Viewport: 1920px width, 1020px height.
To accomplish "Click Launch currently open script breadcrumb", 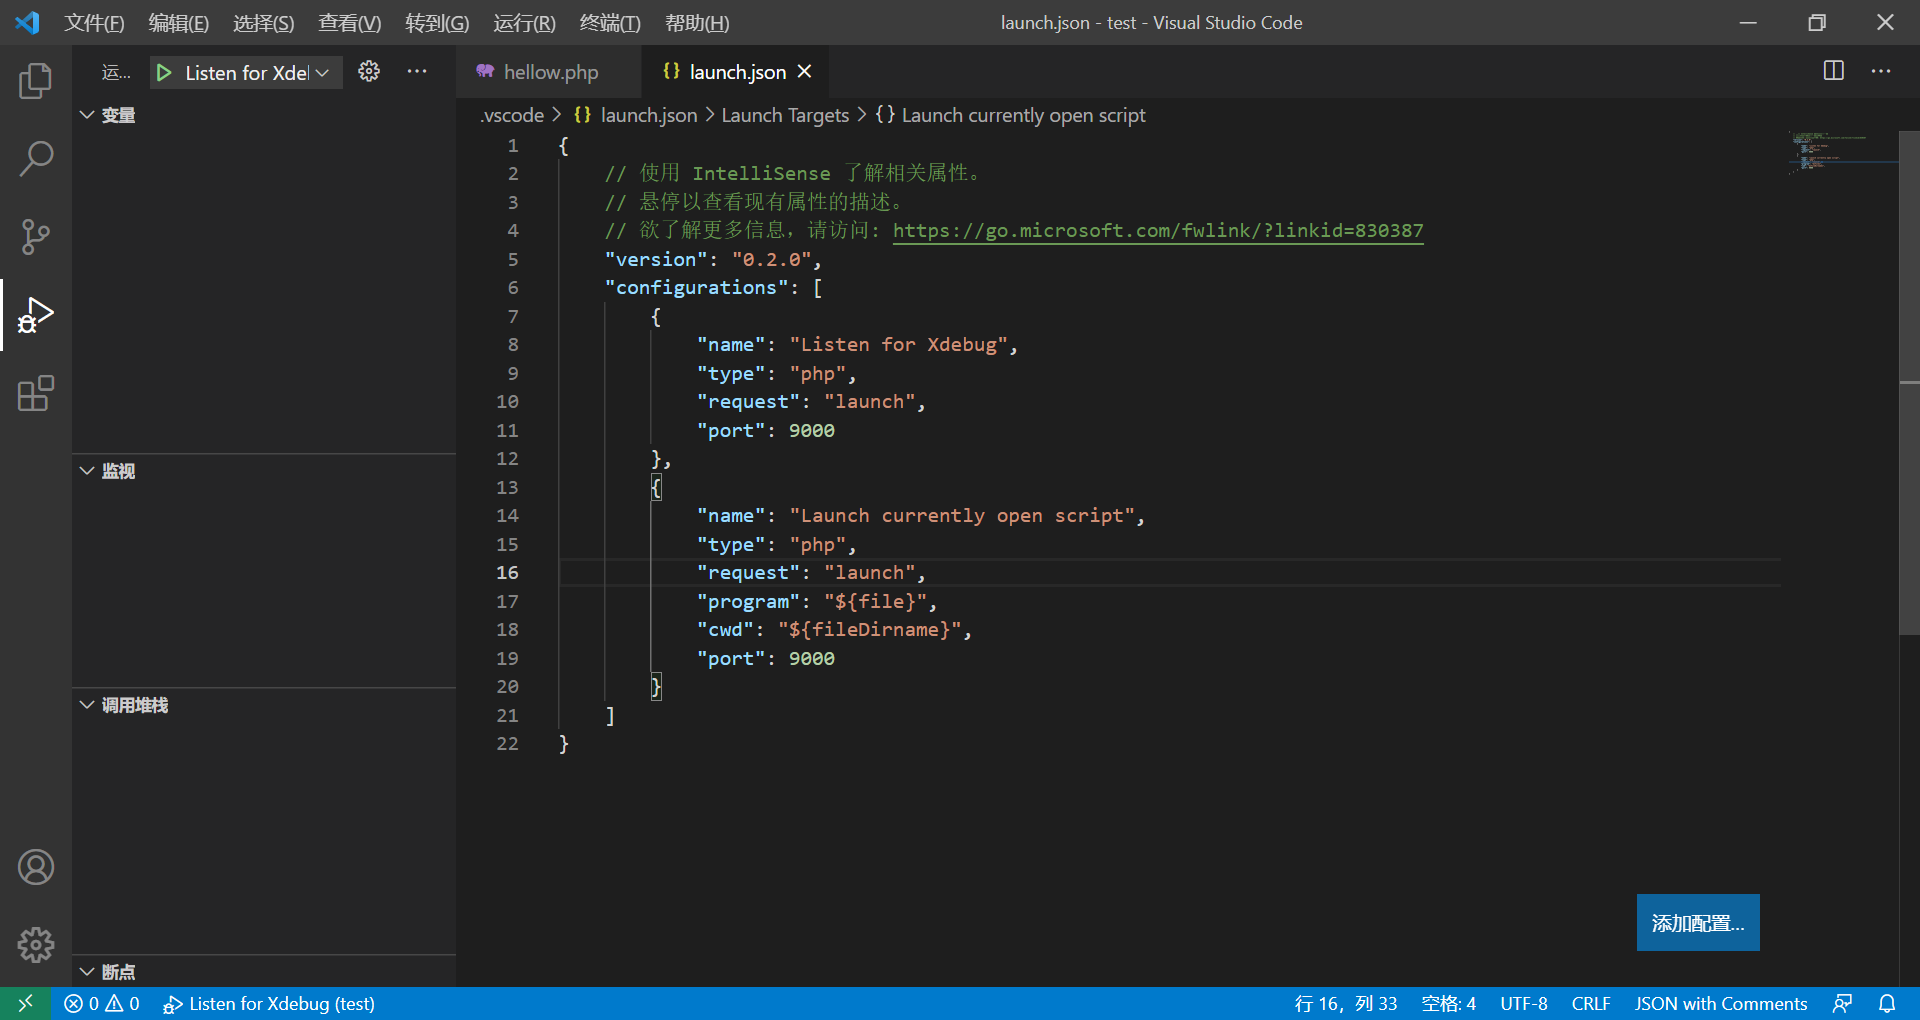I will [x=1023, y=115].
